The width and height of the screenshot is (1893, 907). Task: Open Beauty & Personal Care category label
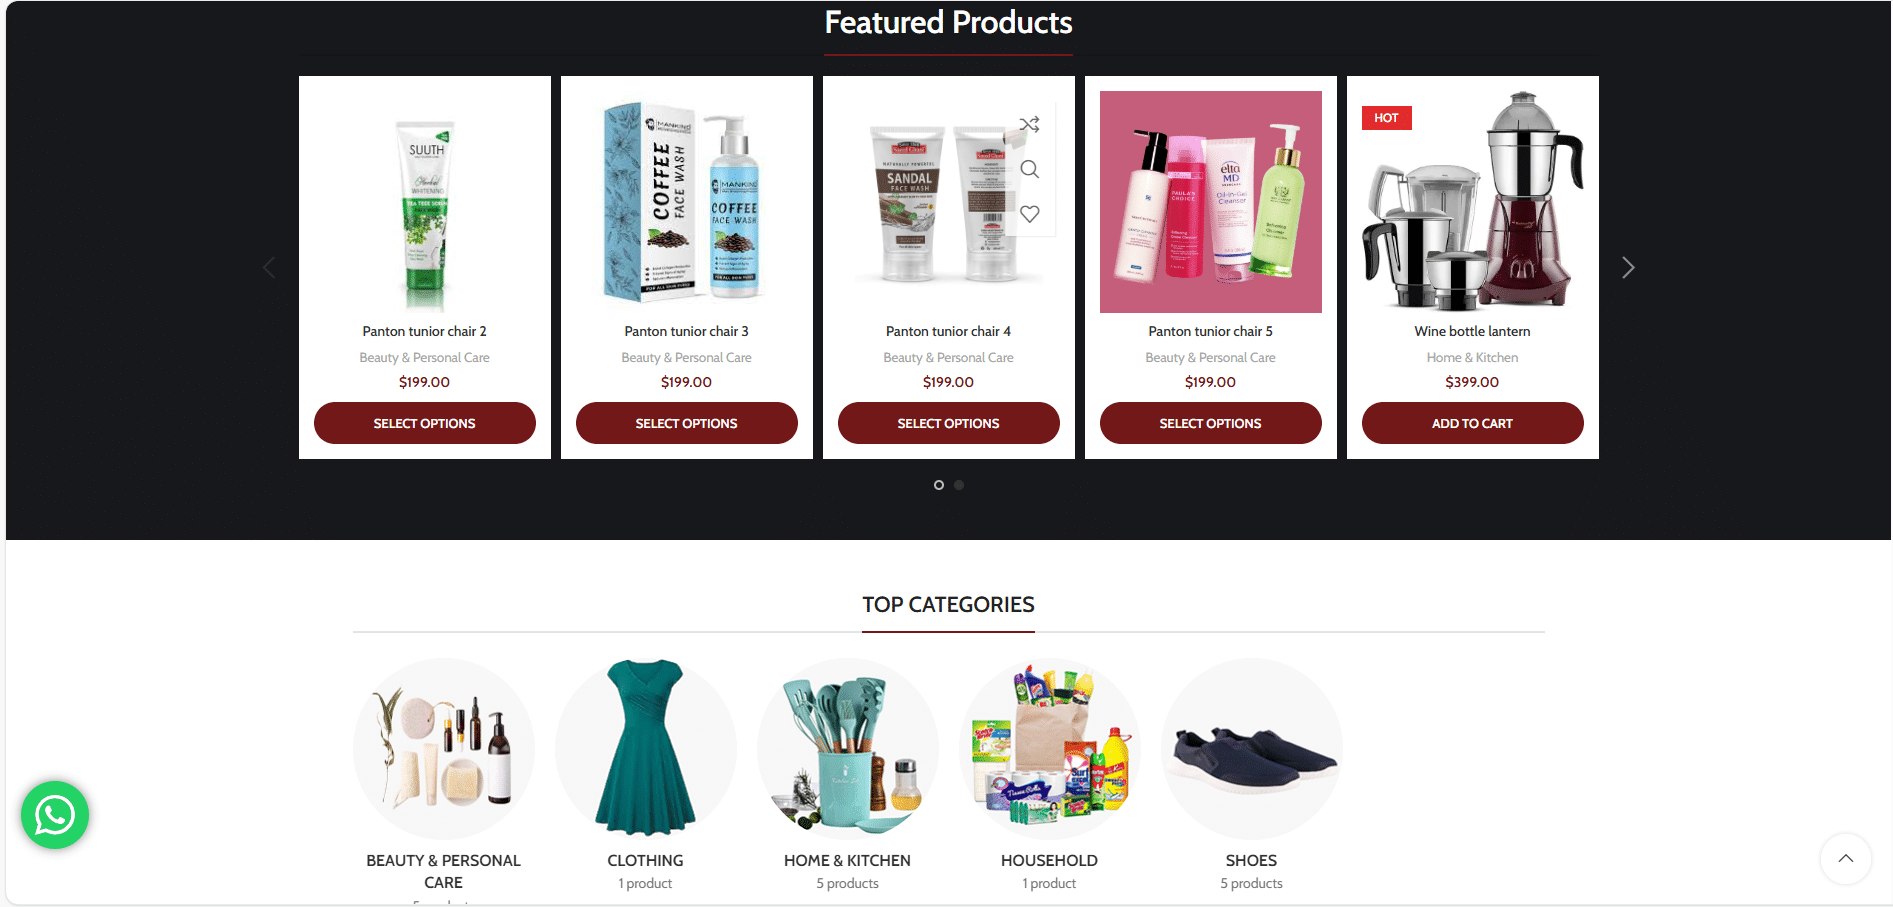pyautogui.click(x=444, y=871)
